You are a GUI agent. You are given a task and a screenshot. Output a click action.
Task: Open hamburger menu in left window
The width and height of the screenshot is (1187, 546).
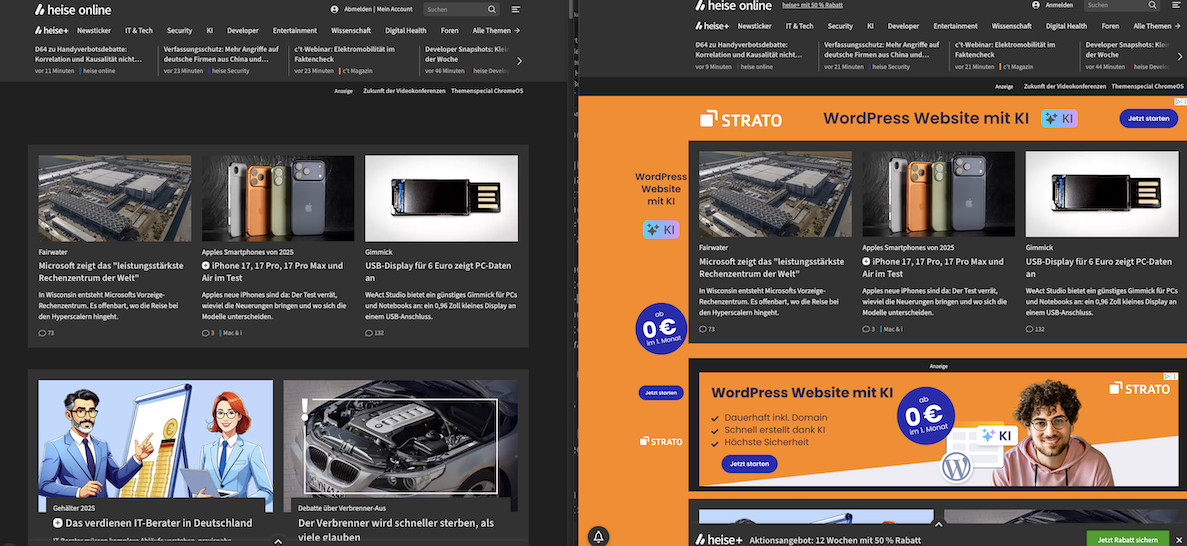[516, 9]
